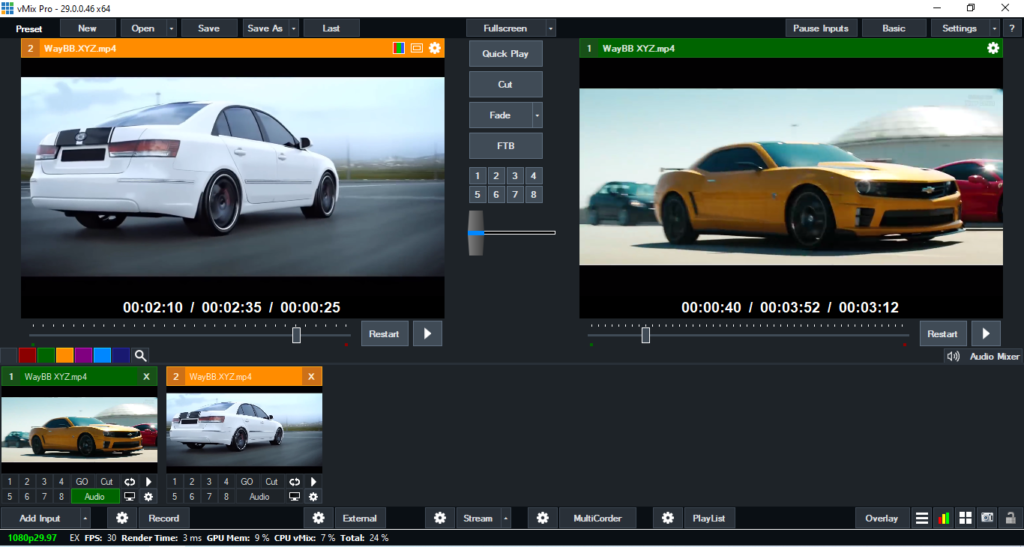
Task: Toggle Audio on input 1 tile
Action: (95, 496)
